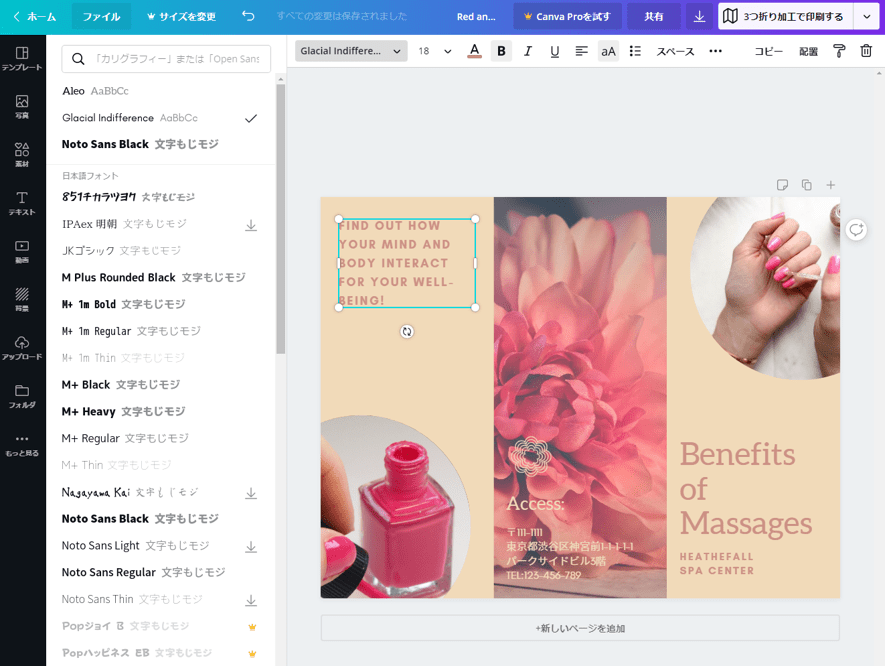Screen dimensions: 885x666
Task: Open the Photos panel in sidebar
Action: click(22, 107)
